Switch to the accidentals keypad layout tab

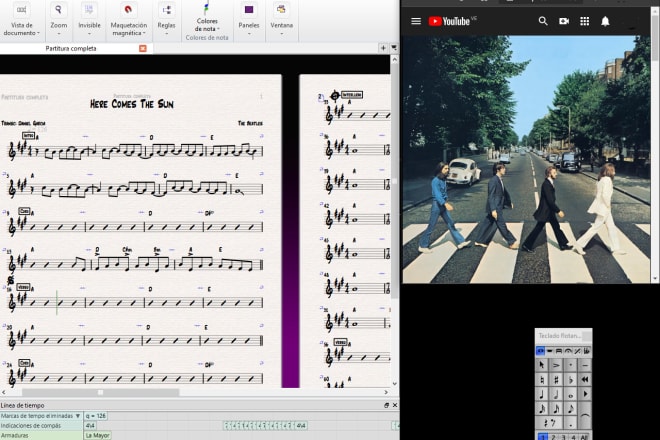(586, 351)
